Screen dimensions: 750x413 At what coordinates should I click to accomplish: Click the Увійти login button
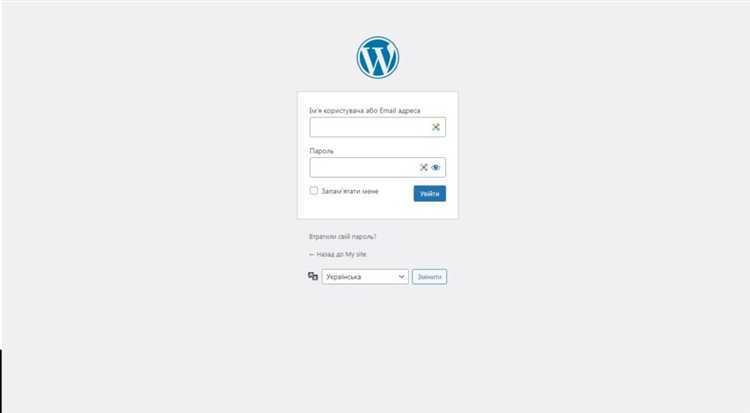430,193
